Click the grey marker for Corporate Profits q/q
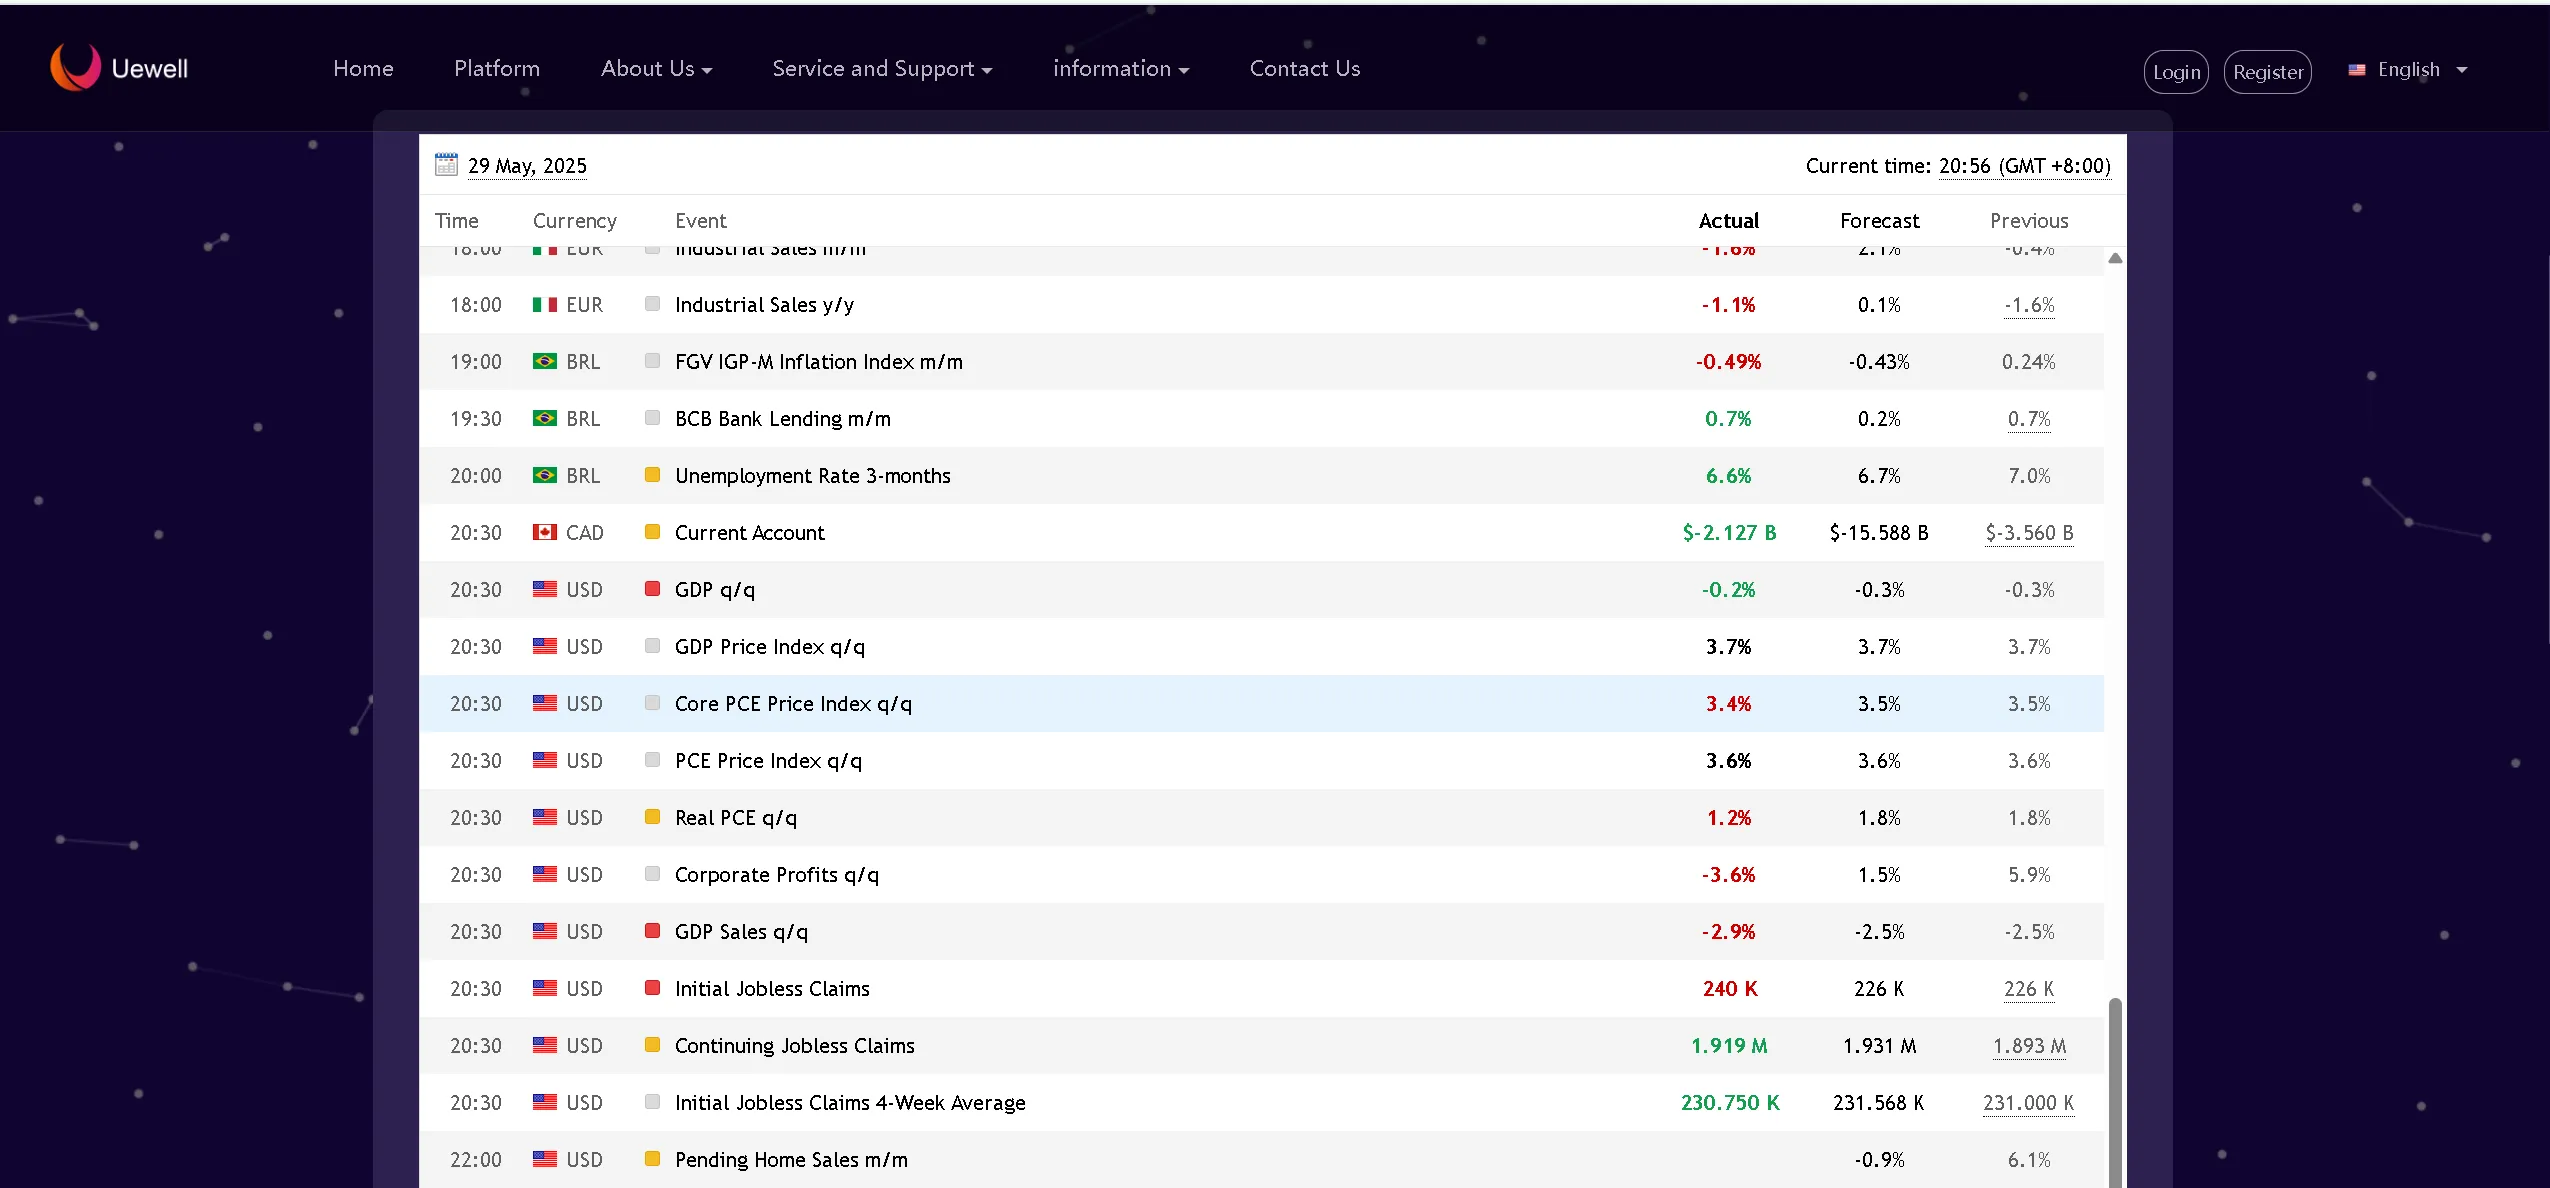The image size is (2550, 1188). pos(652,874)
